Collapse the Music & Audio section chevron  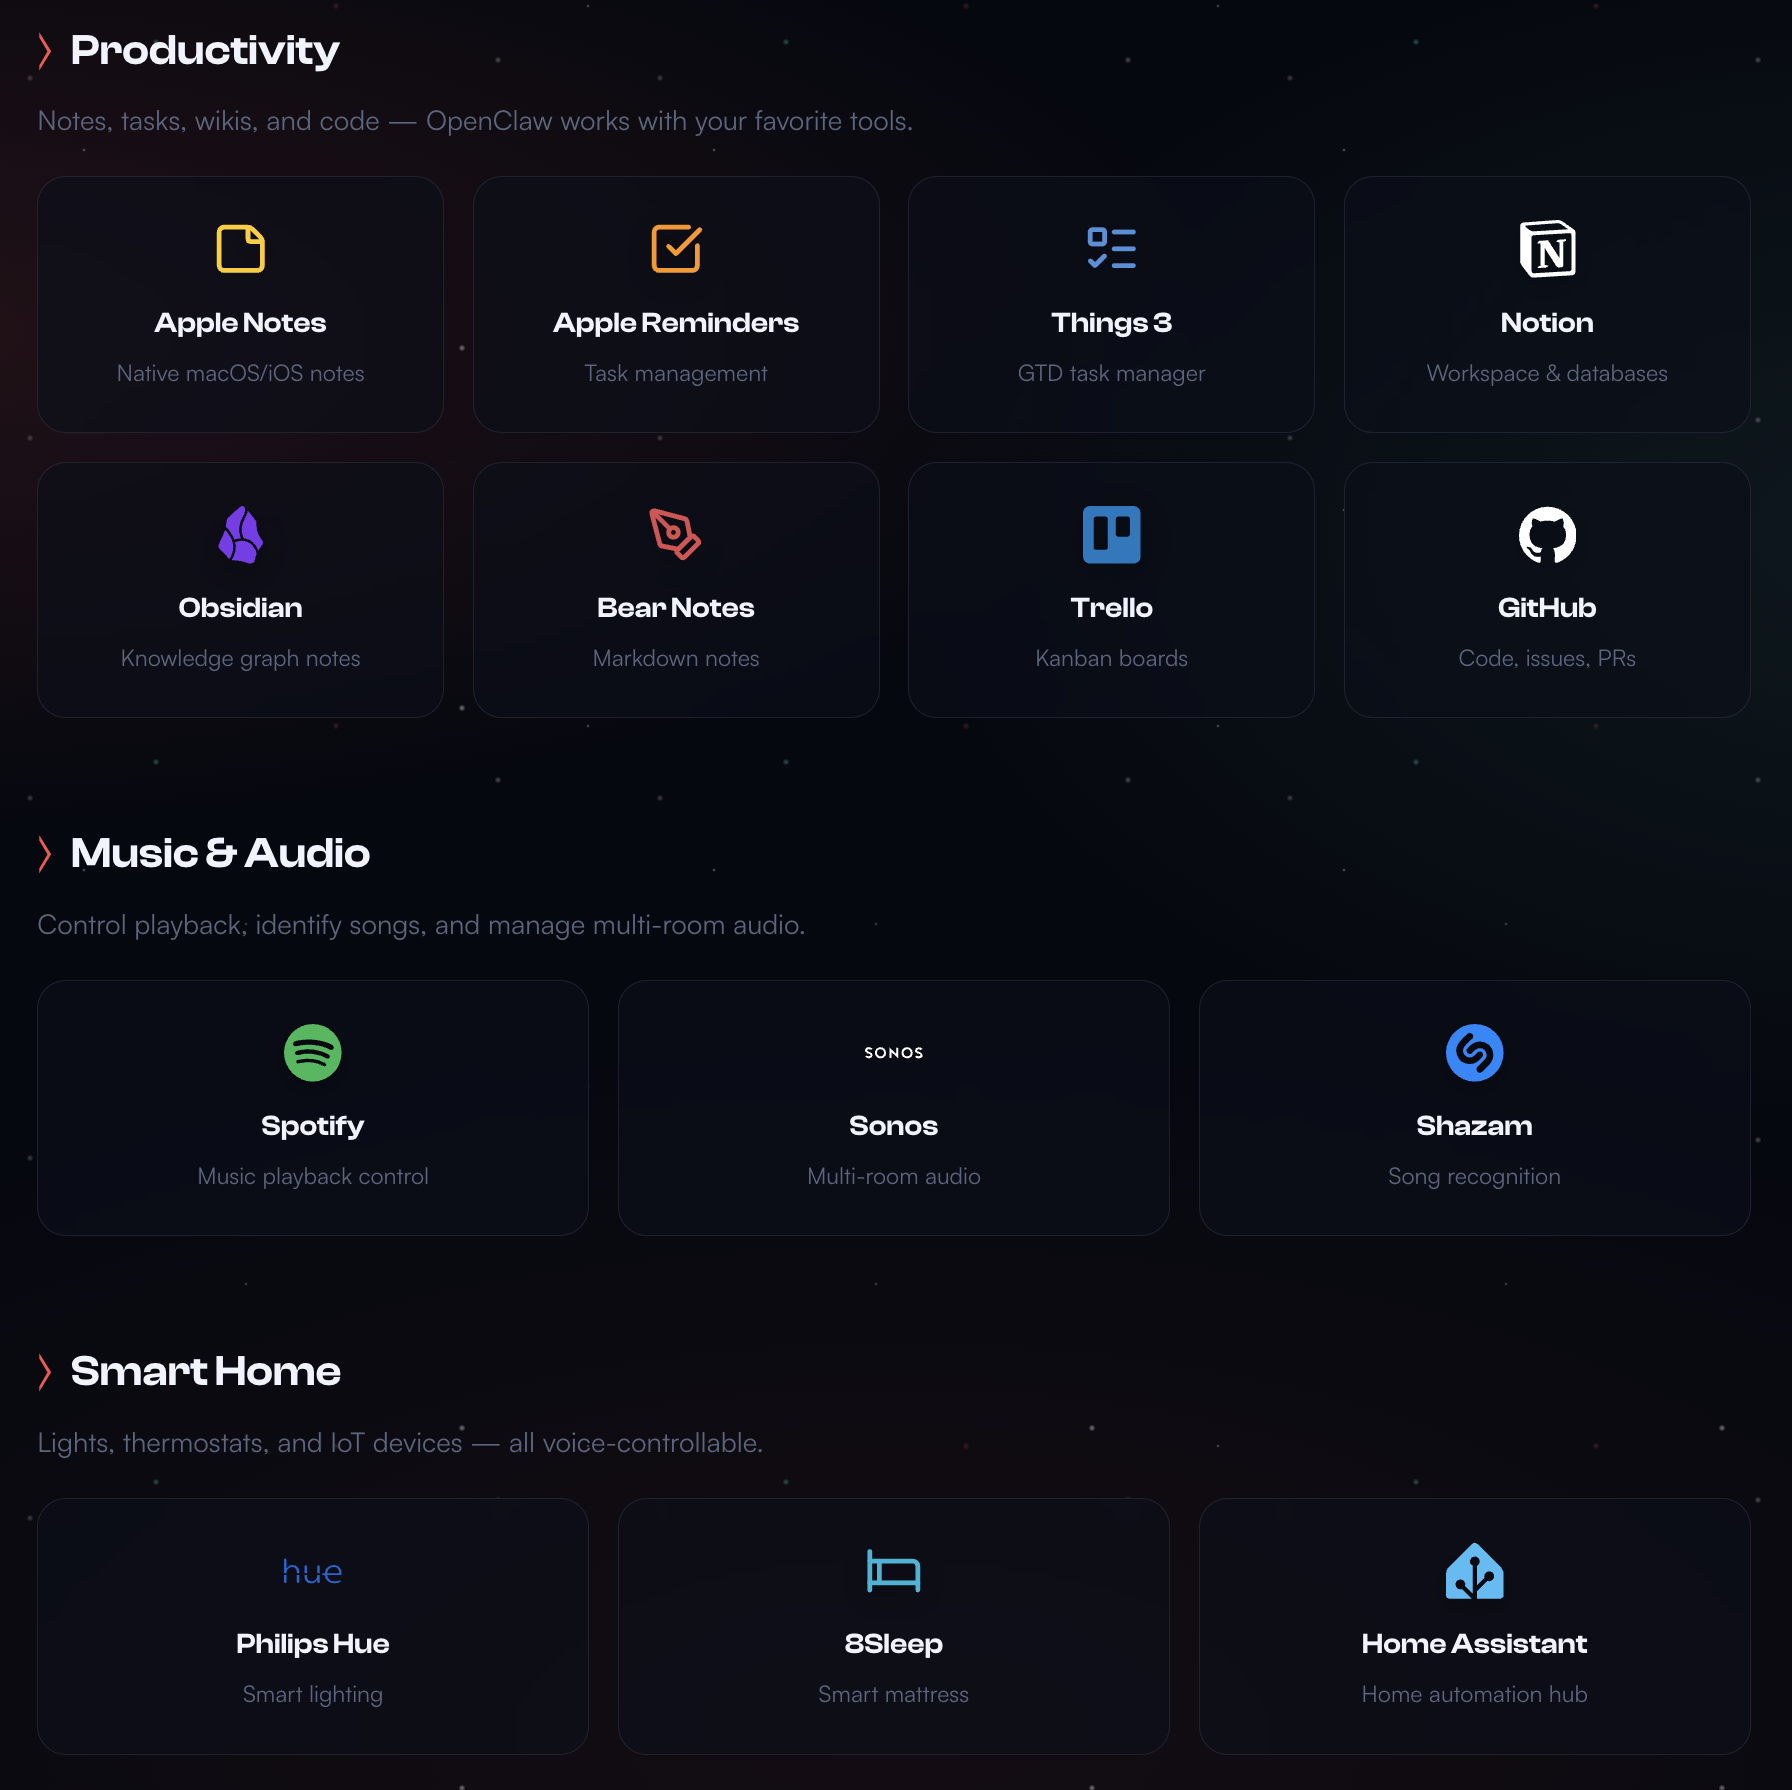45,854
